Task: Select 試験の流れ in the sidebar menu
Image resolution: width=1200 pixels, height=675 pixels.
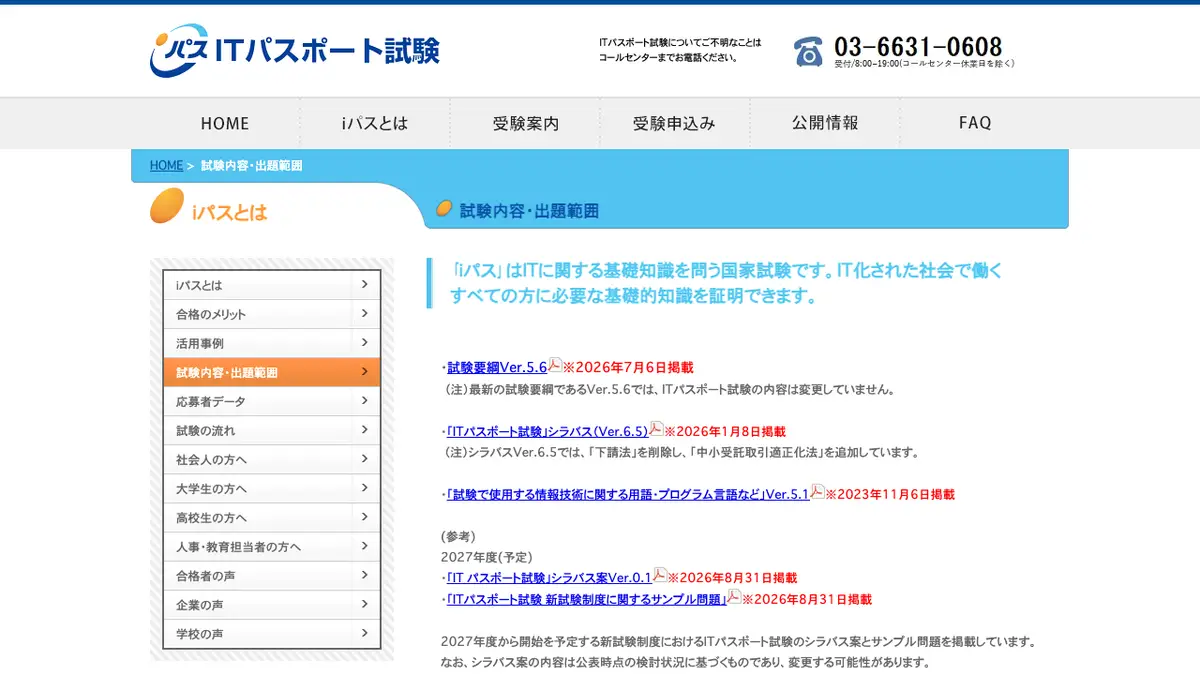Action: pos(272,430)
